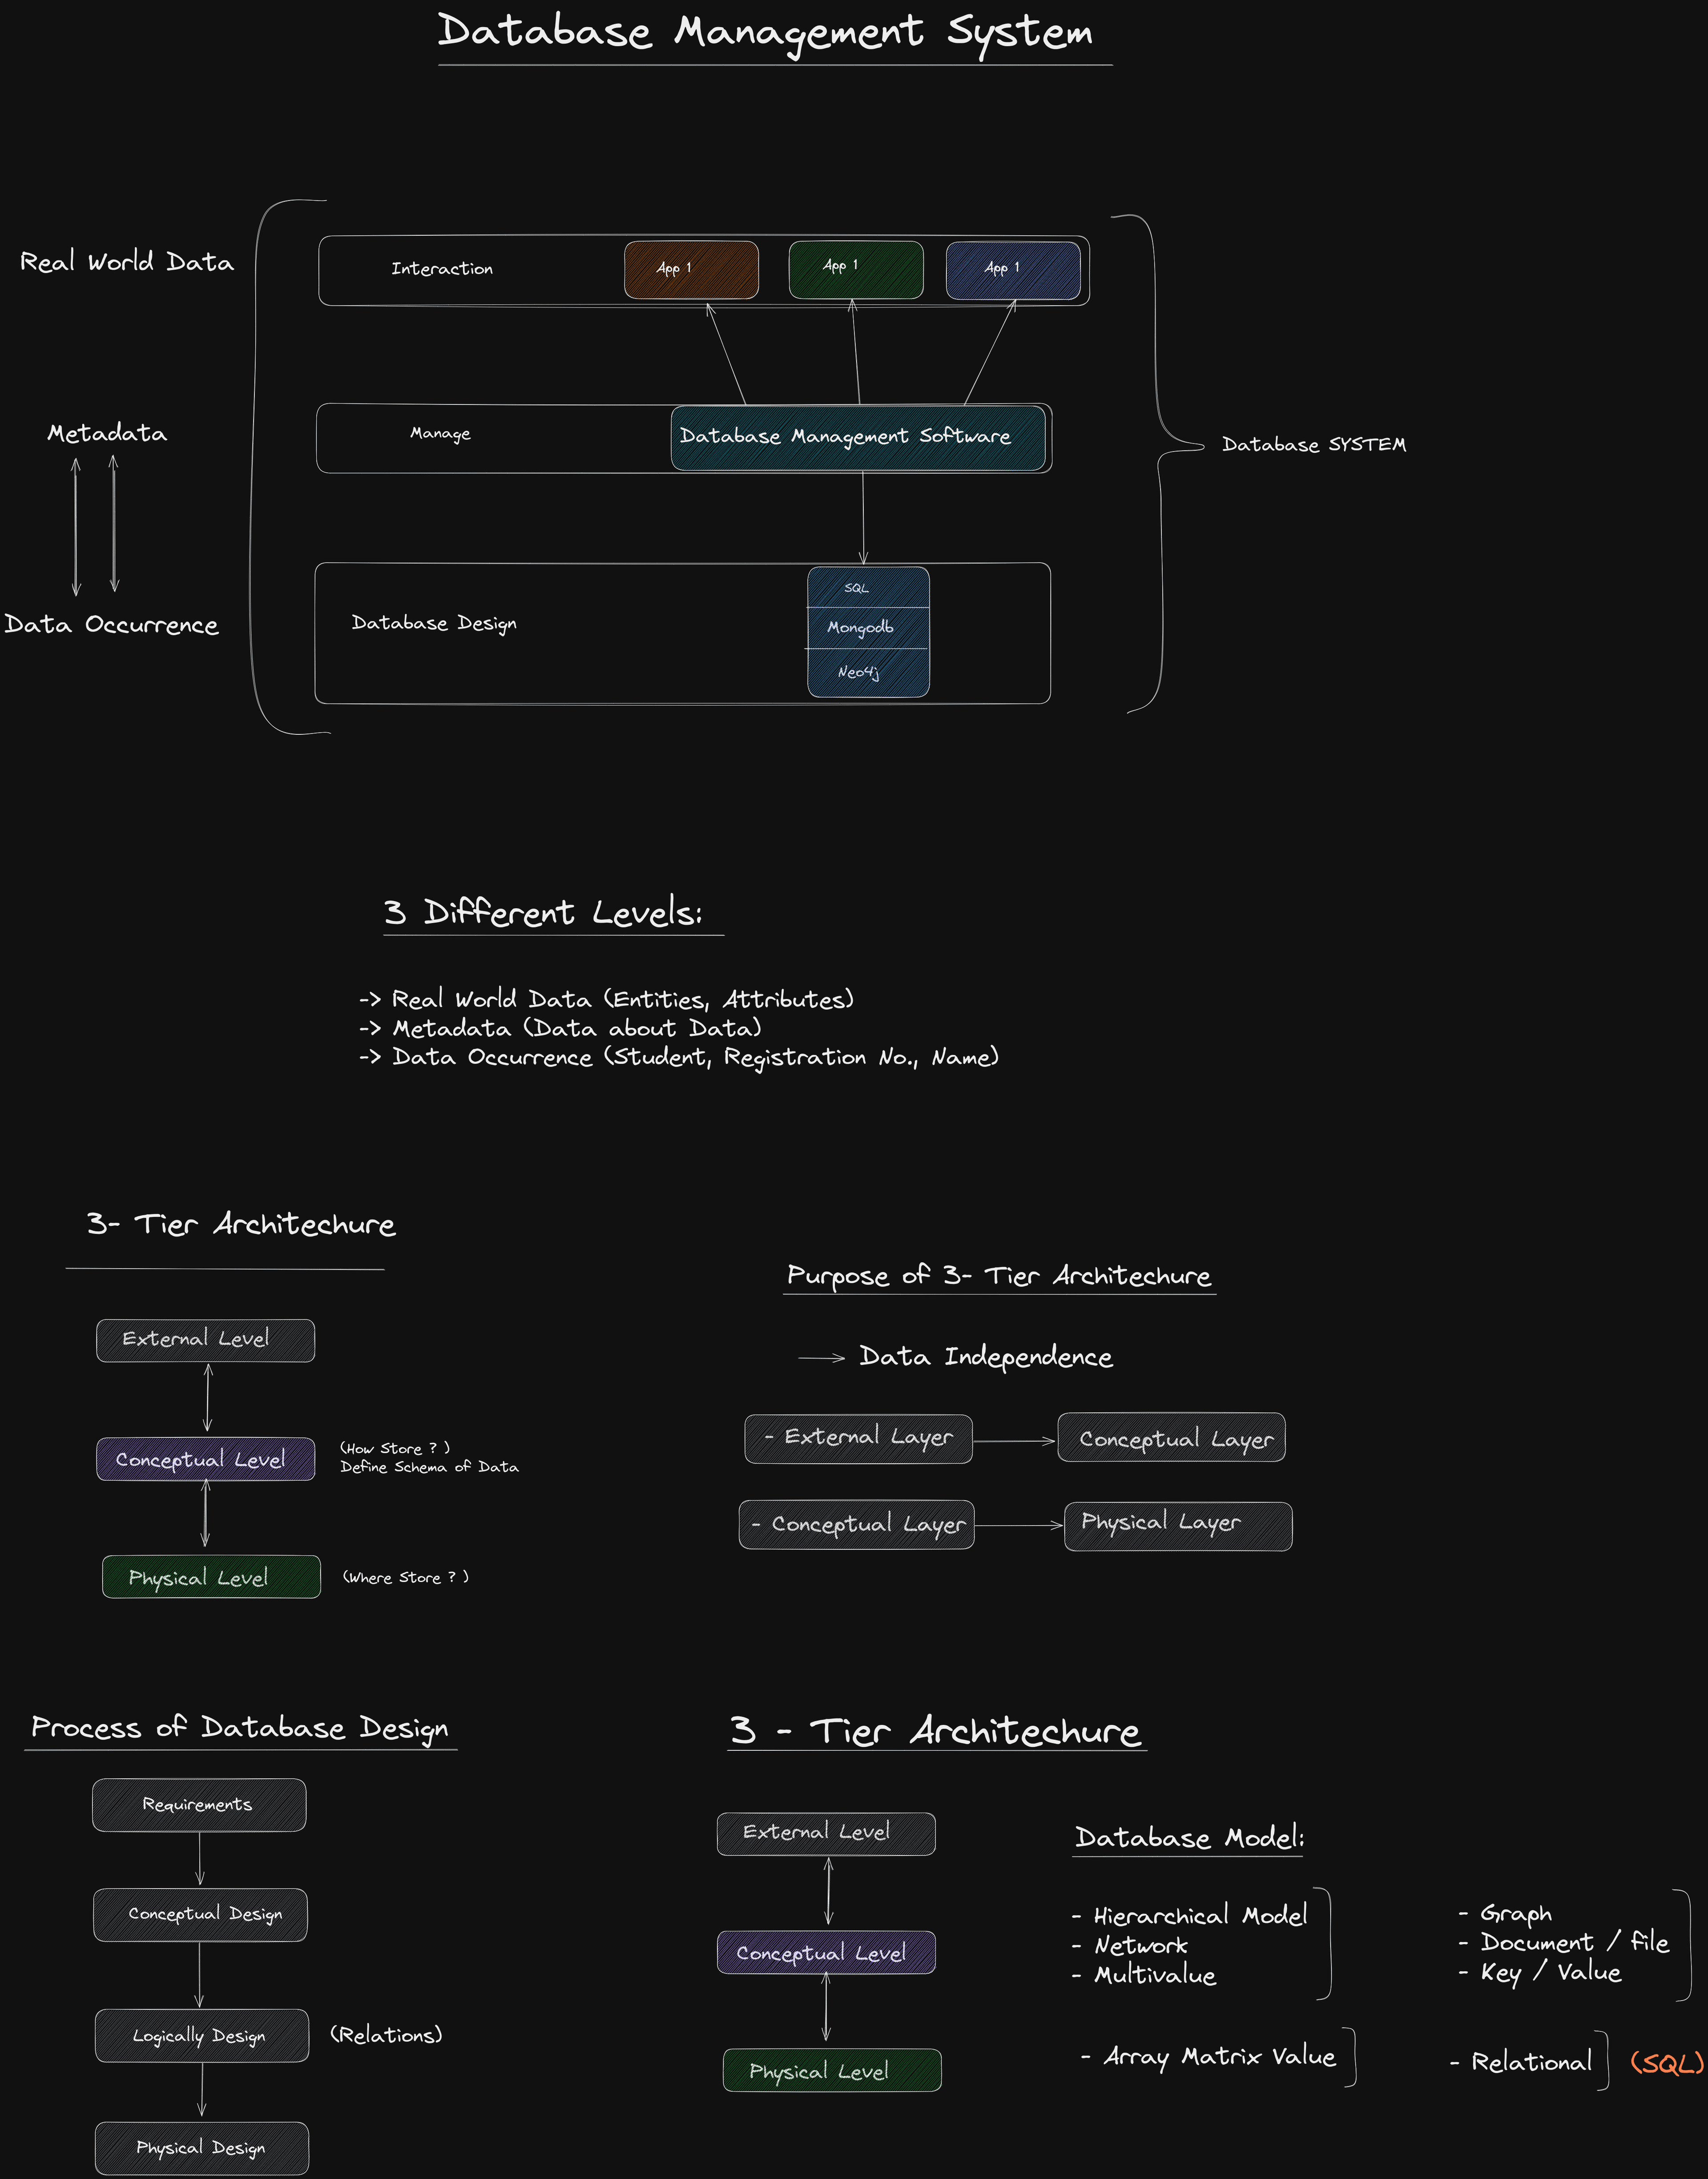
Task: Select the 'Data Independence' text
Action: pos(986,1356)
